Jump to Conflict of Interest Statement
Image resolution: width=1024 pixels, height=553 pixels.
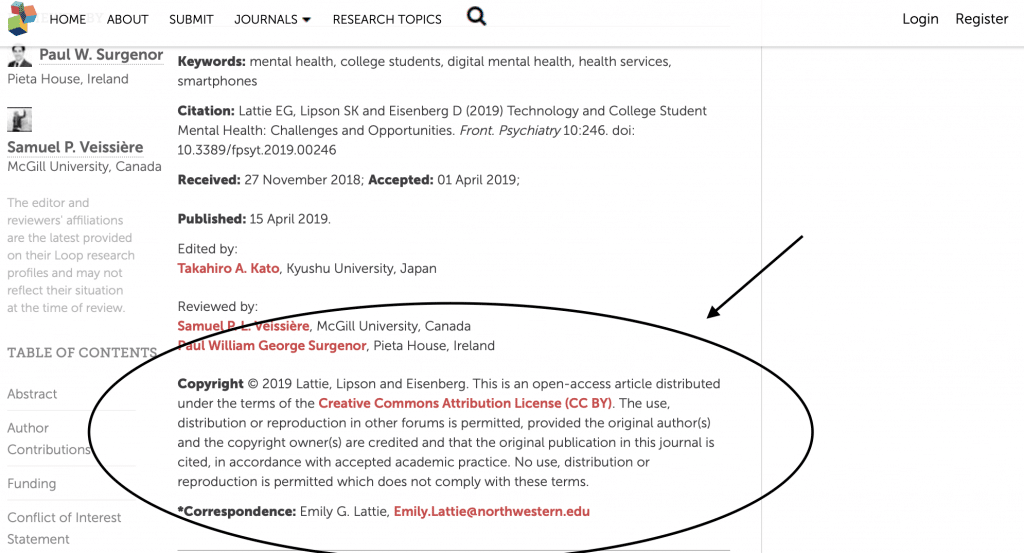64,528
